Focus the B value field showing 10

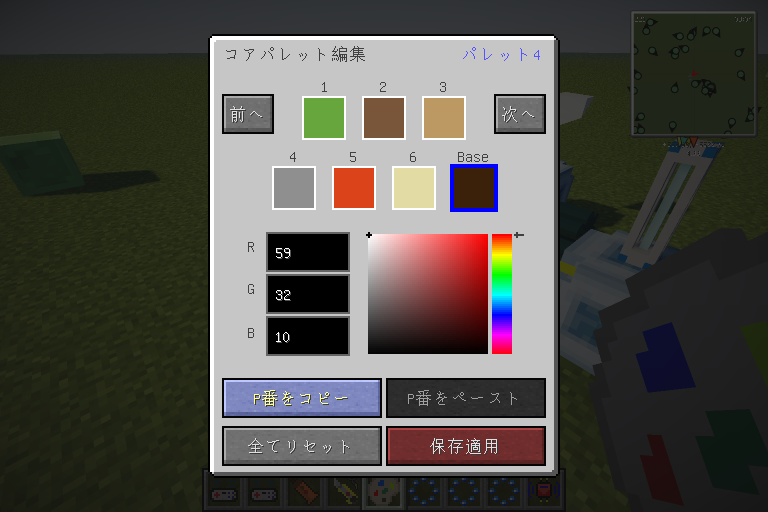tap(308, 336)
